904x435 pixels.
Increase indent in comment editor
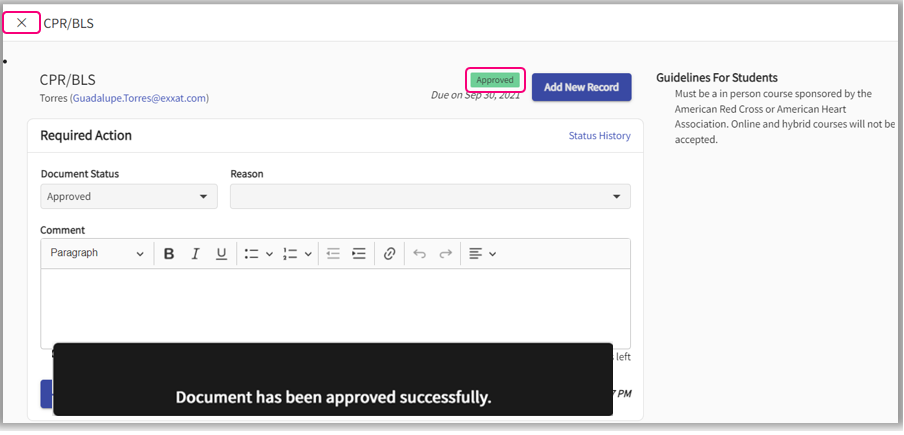(x=359, y=254)
